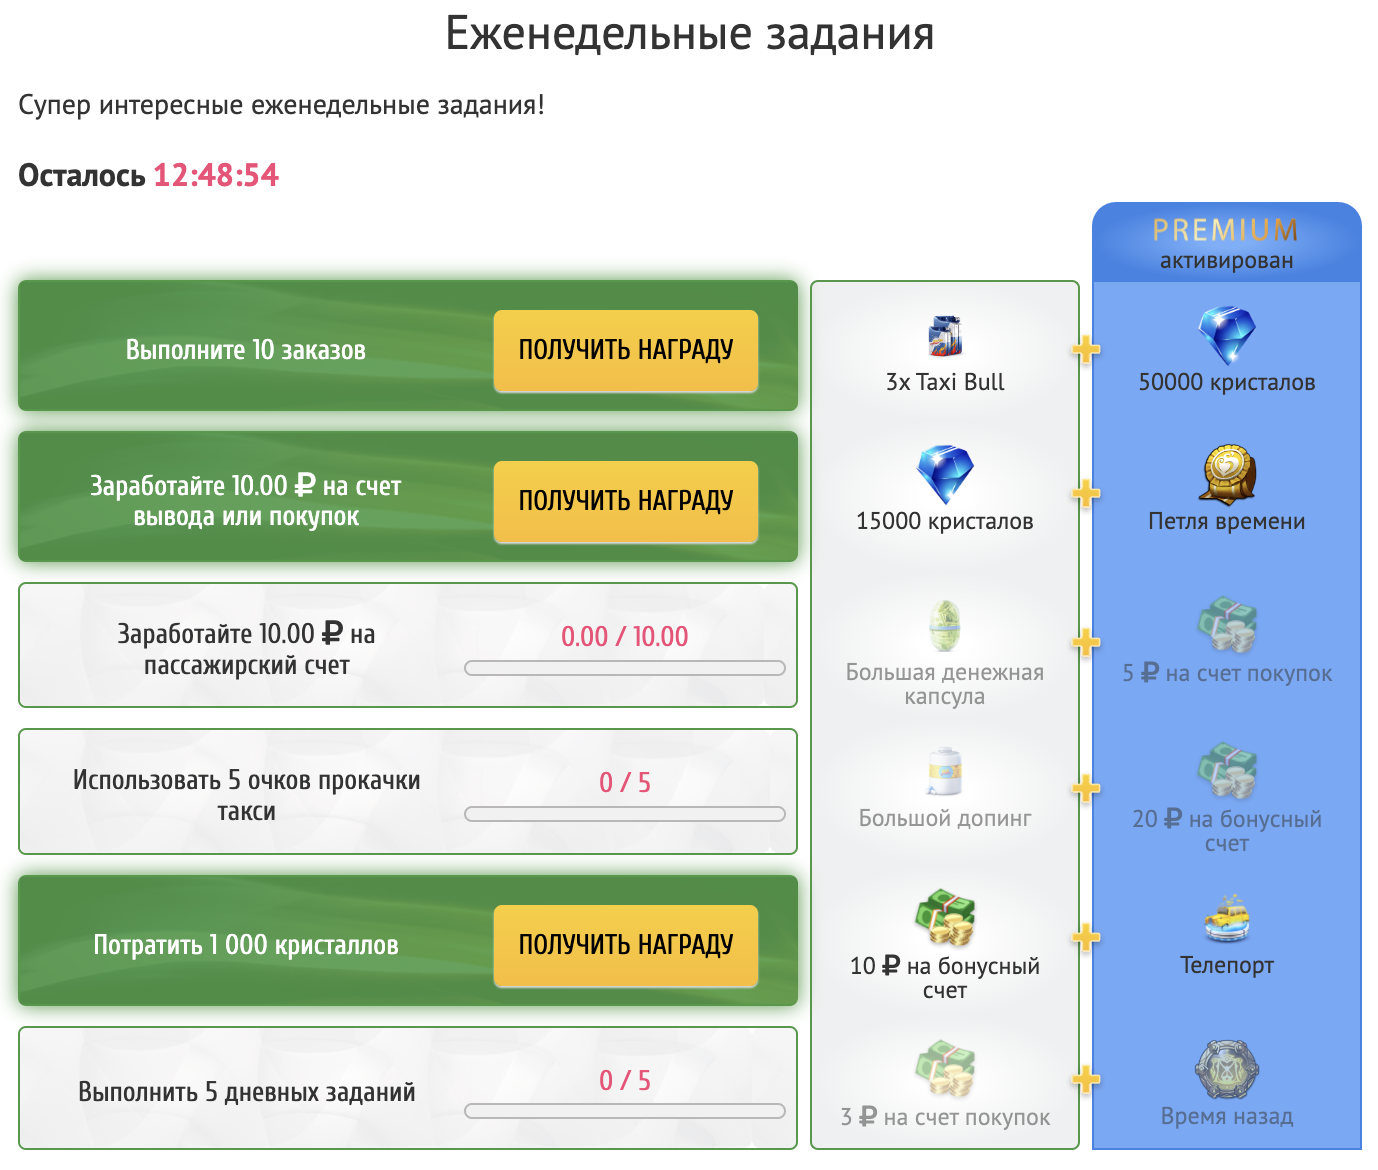Claim reward for Потратить 1 000 кристаллов
Image resolution: width=1378 pixels, height=1170 pixels.
click(625, 945)
